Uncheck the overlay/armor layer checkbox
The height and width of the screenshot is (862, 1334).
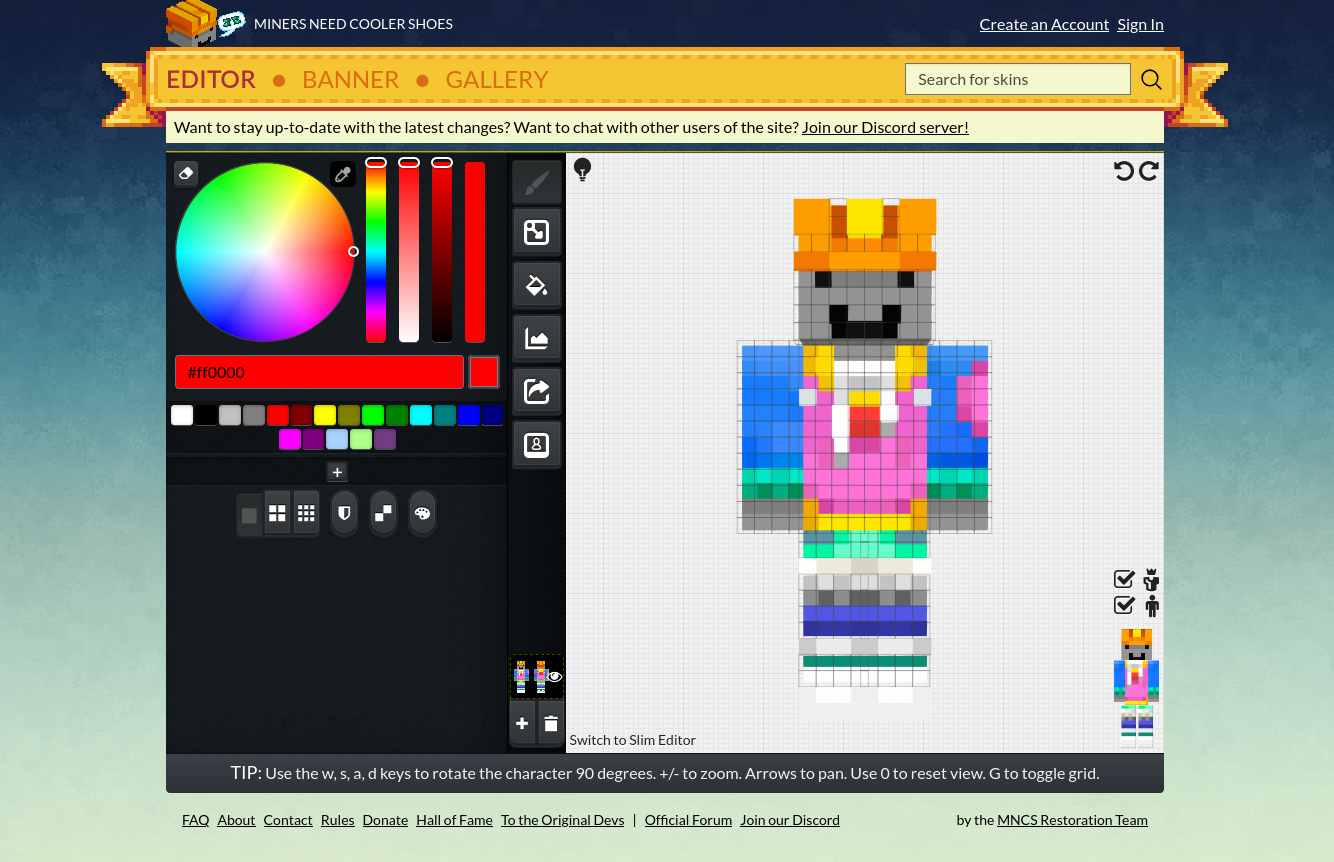click(x=1124, y=579)
